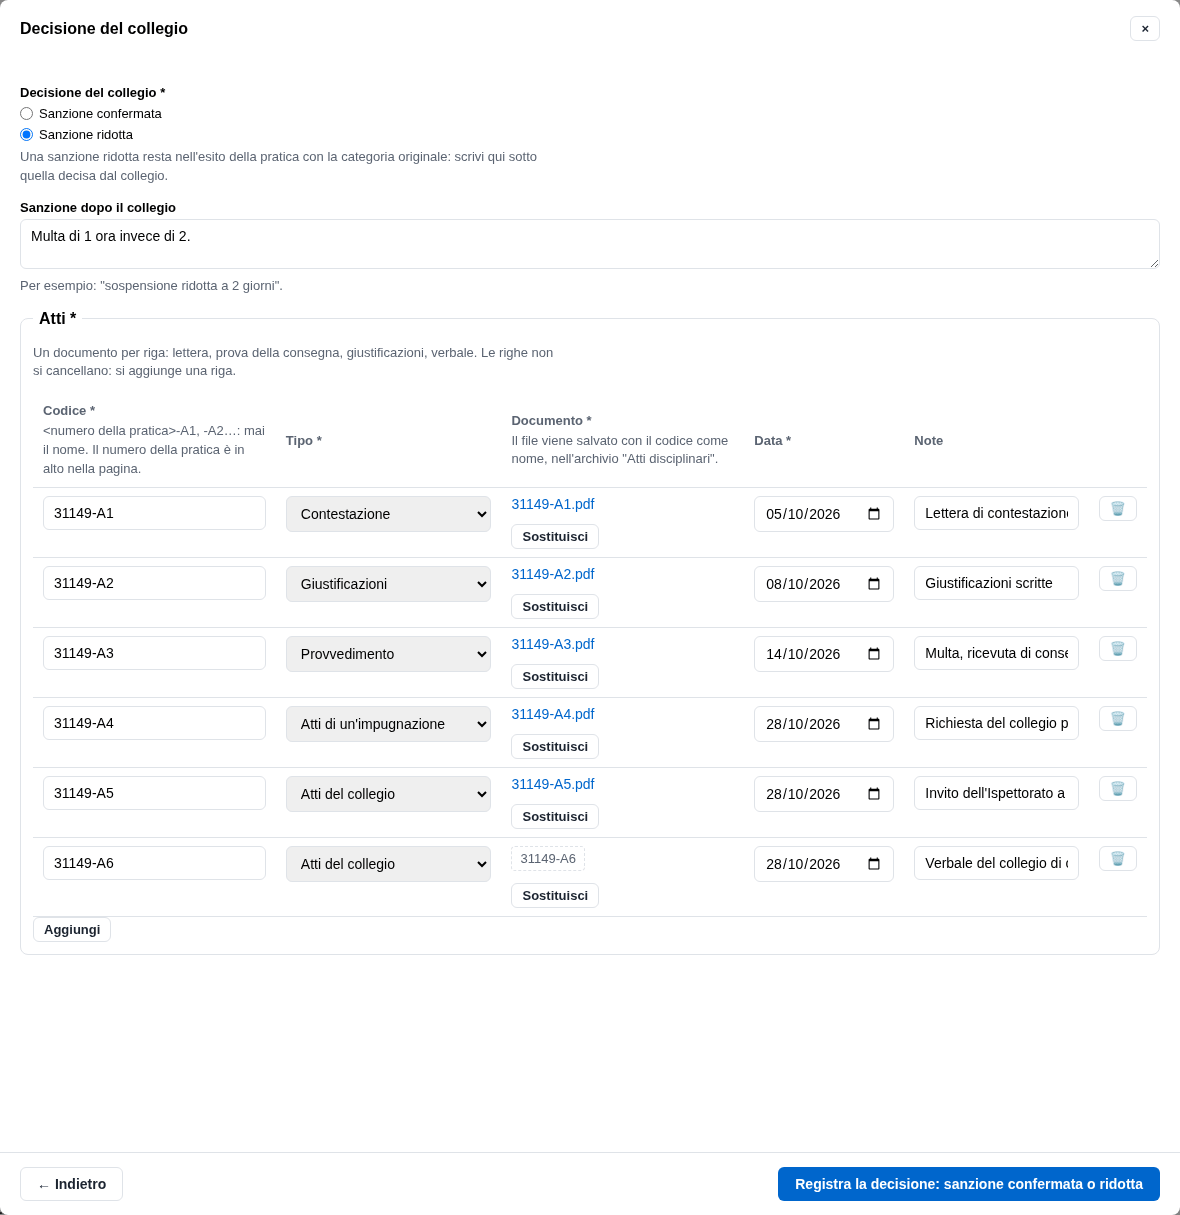Open Tipo dropdown showing Atti di un'impugnazione
The image size is (1180, 1215).
[388, 724]
